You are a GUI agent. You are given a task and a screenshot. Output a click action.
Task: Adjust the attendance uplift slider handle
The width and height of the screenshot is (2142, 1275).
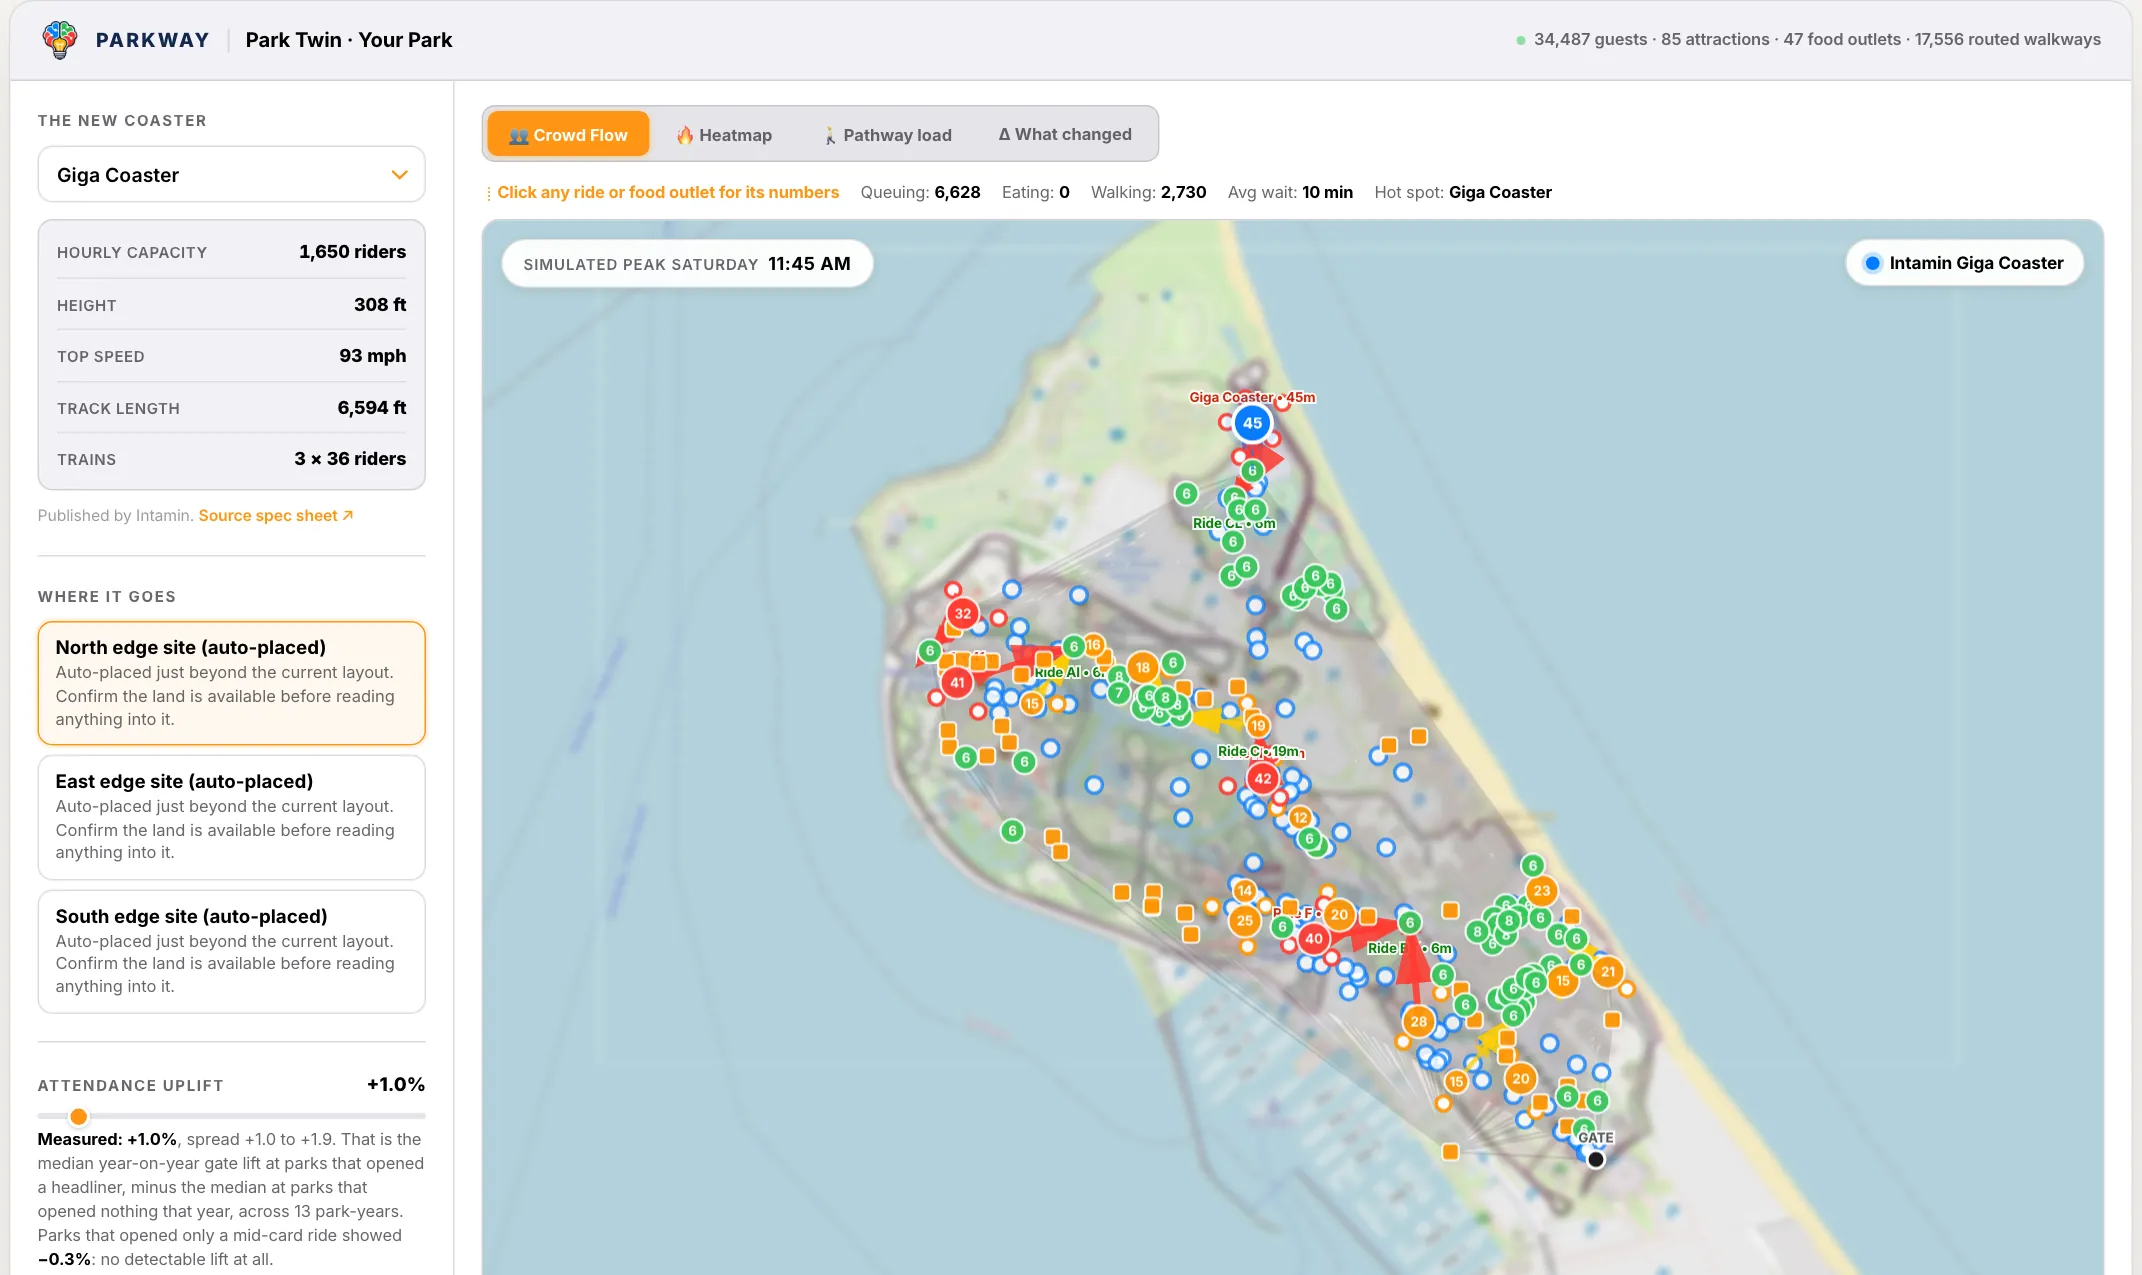point(78,1116)
